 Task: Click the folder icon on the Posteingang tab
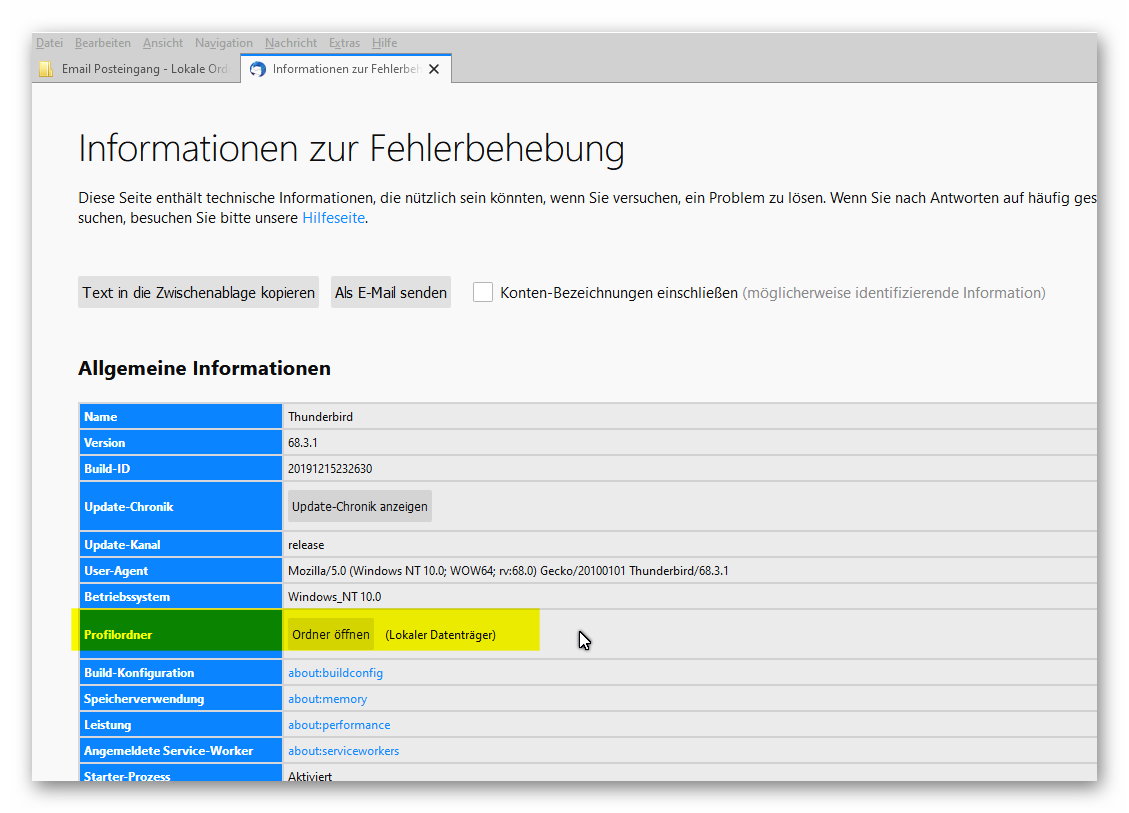tap(45, 69)
